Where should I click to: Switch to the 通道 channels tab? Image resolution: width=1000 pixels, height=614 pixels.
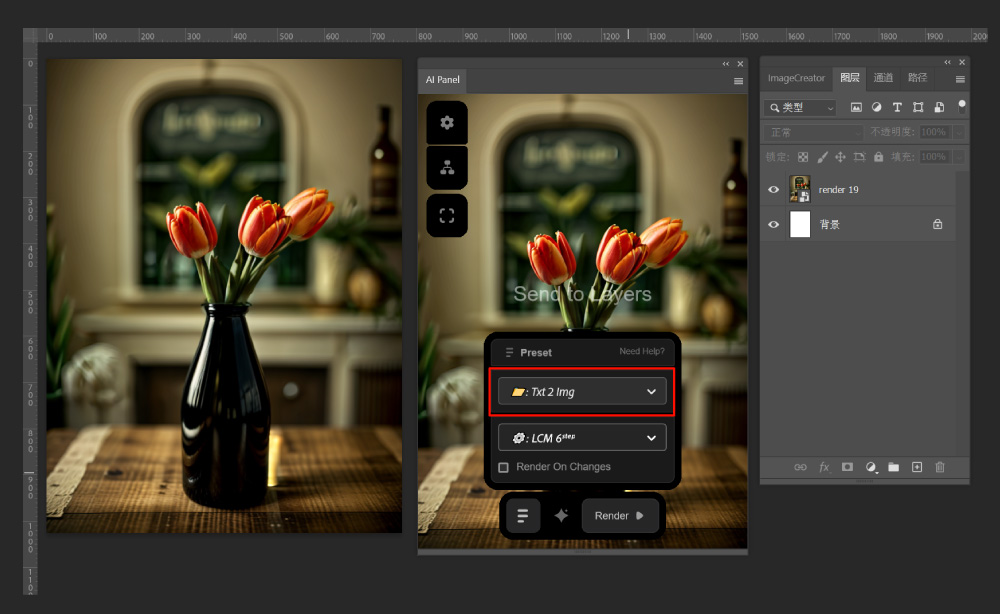(883, 78)
